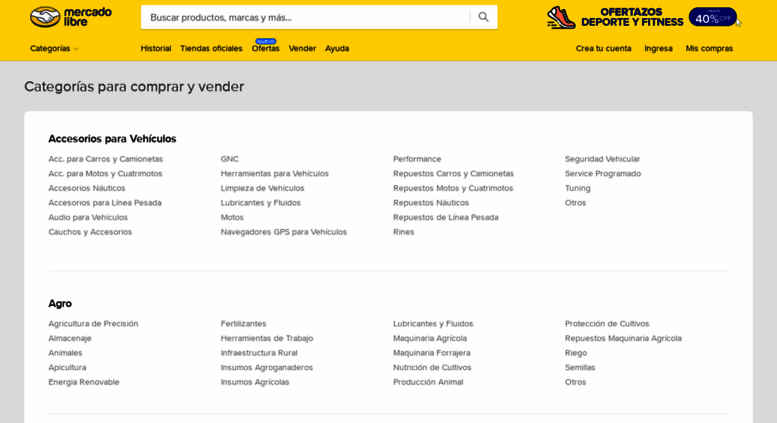The width and height of the screenshot is (777, 423).
Task: Select the Riego category
Action: [x=576, y=353]
